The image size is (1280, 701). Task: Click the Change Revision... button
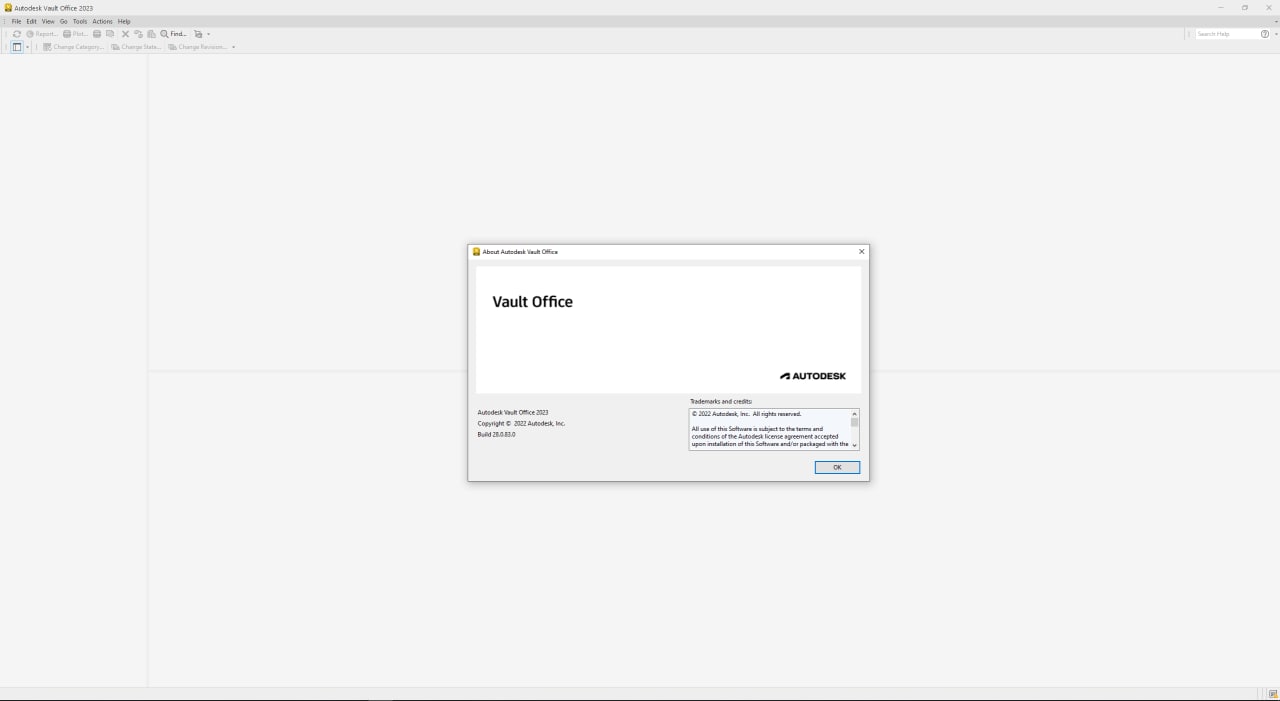tap(197, 47)
